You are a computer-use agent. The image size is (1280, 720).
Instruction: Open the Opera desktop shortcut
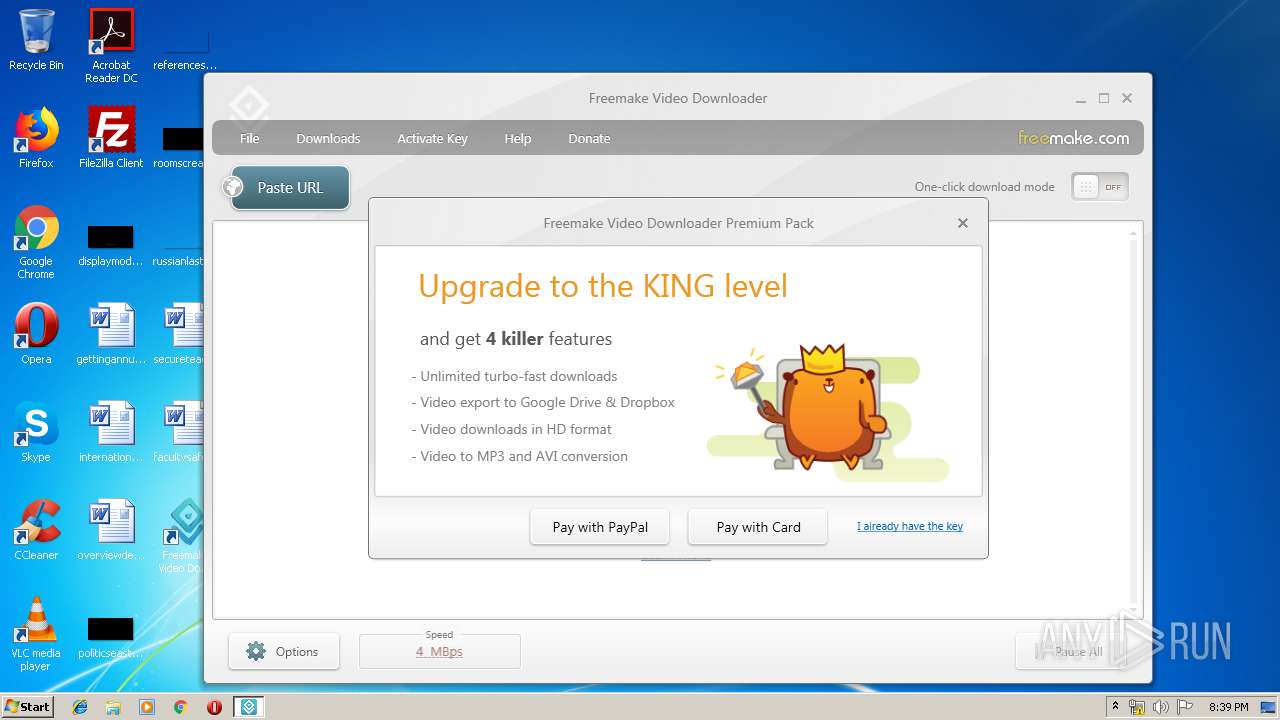pyautogui.click(x=36, y=334)
